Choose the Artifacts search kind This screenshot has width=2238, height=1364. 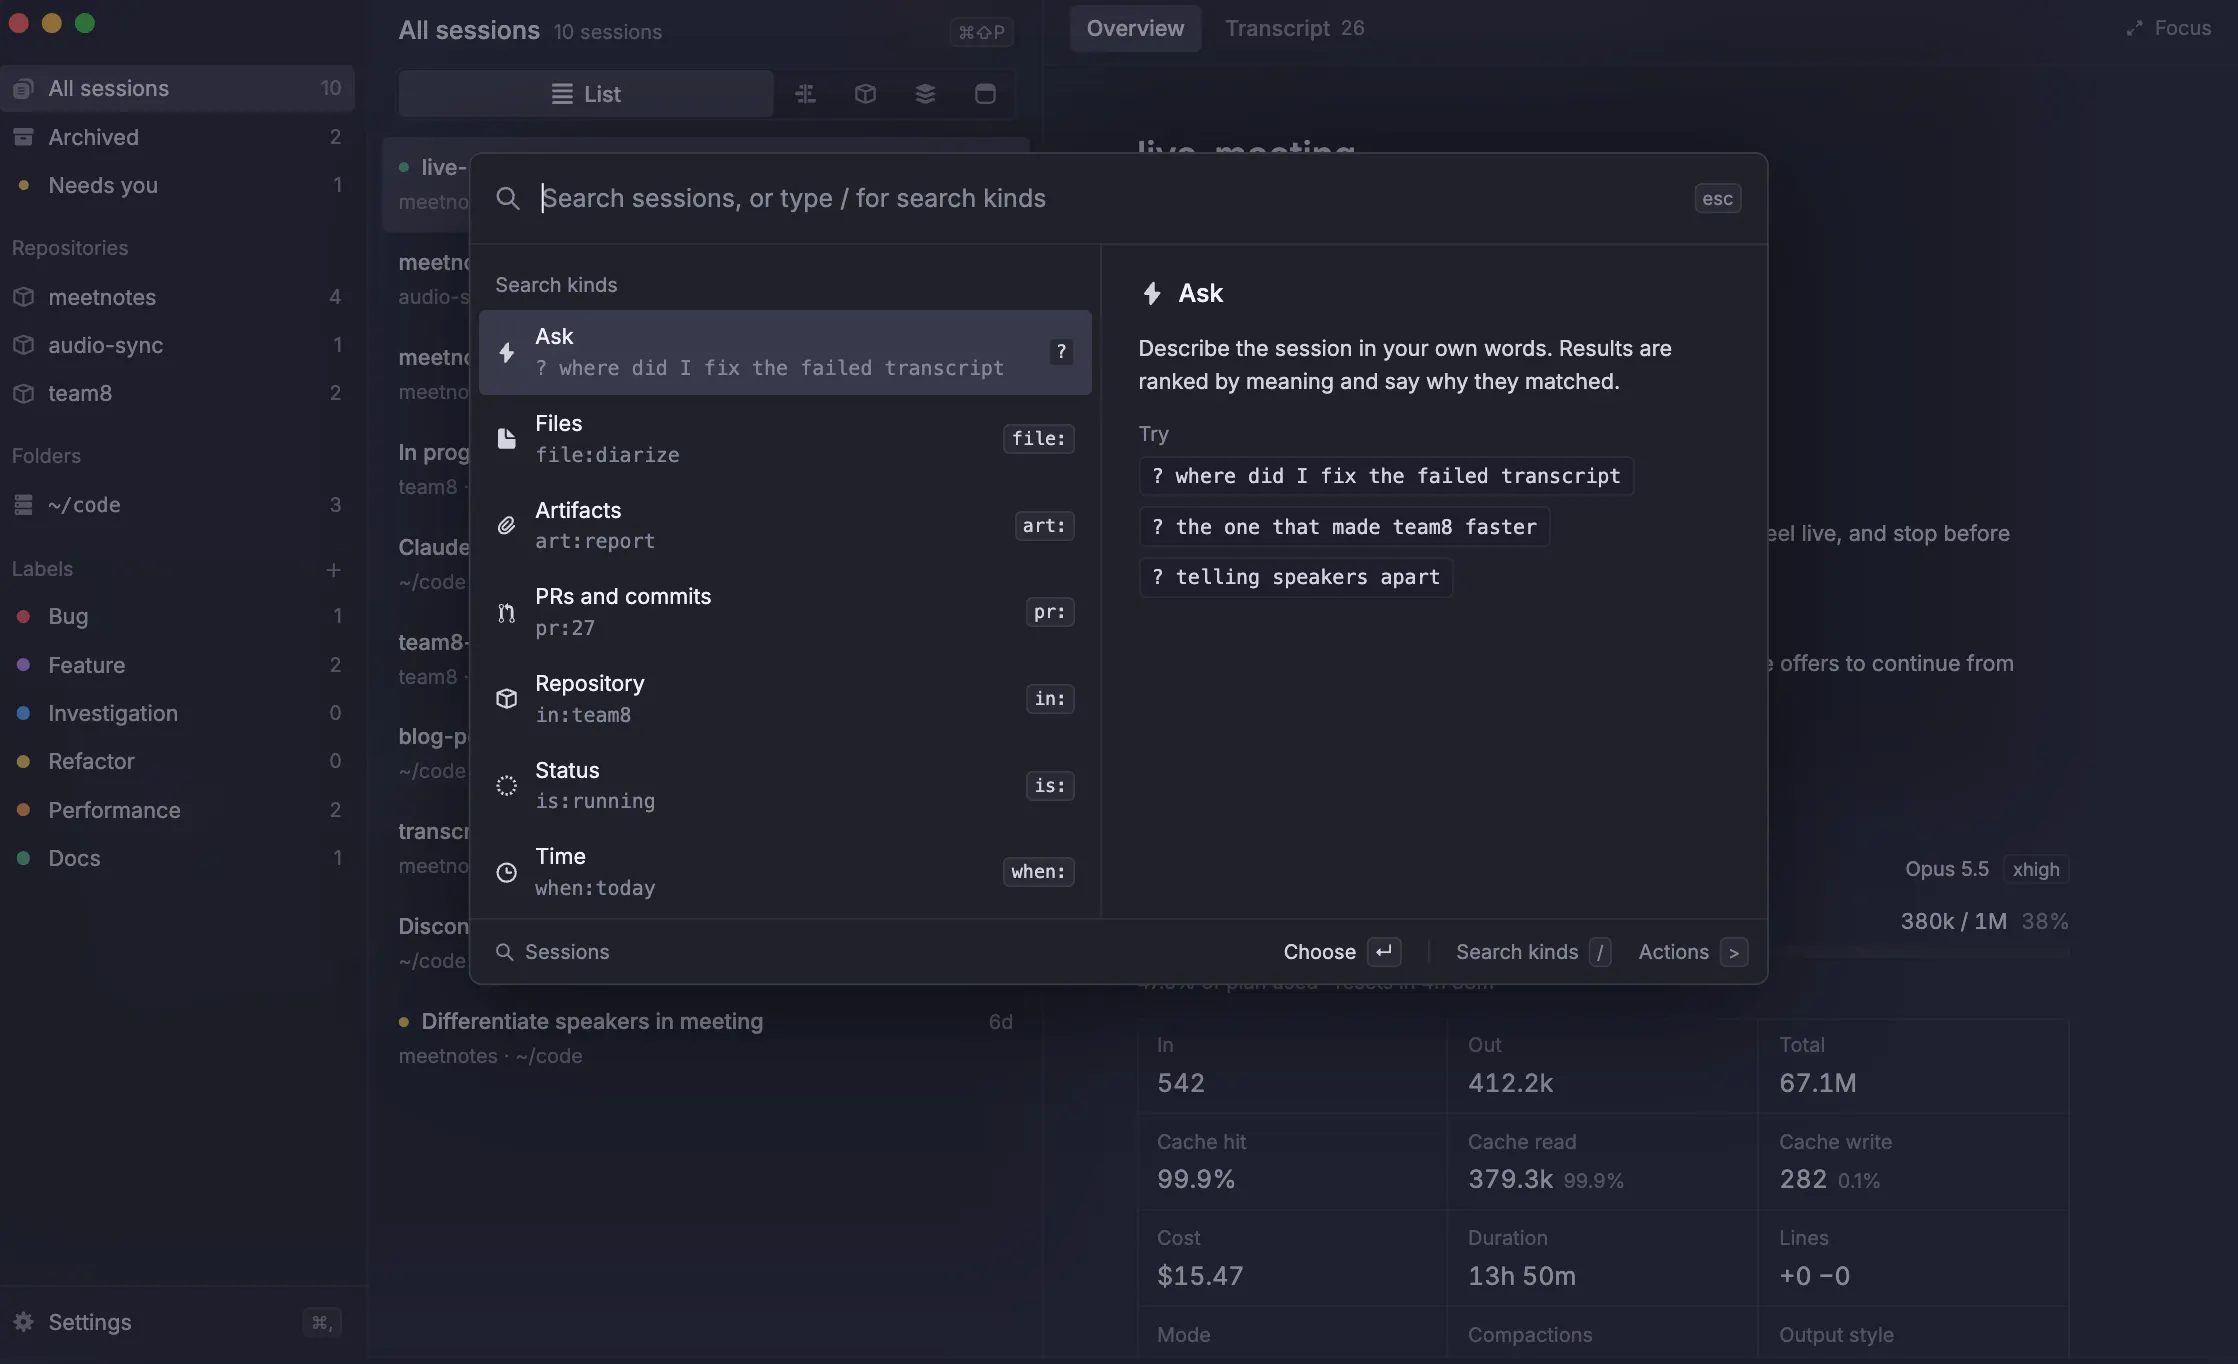(x=785, y=525)
